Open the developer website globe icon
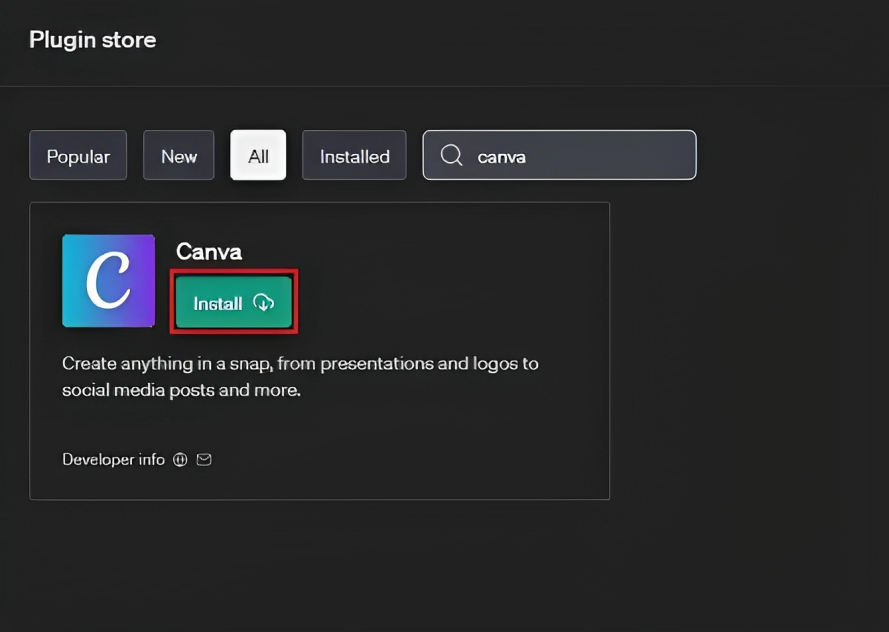The width and height of the screenshot is (889, 632). pos(180,460)
